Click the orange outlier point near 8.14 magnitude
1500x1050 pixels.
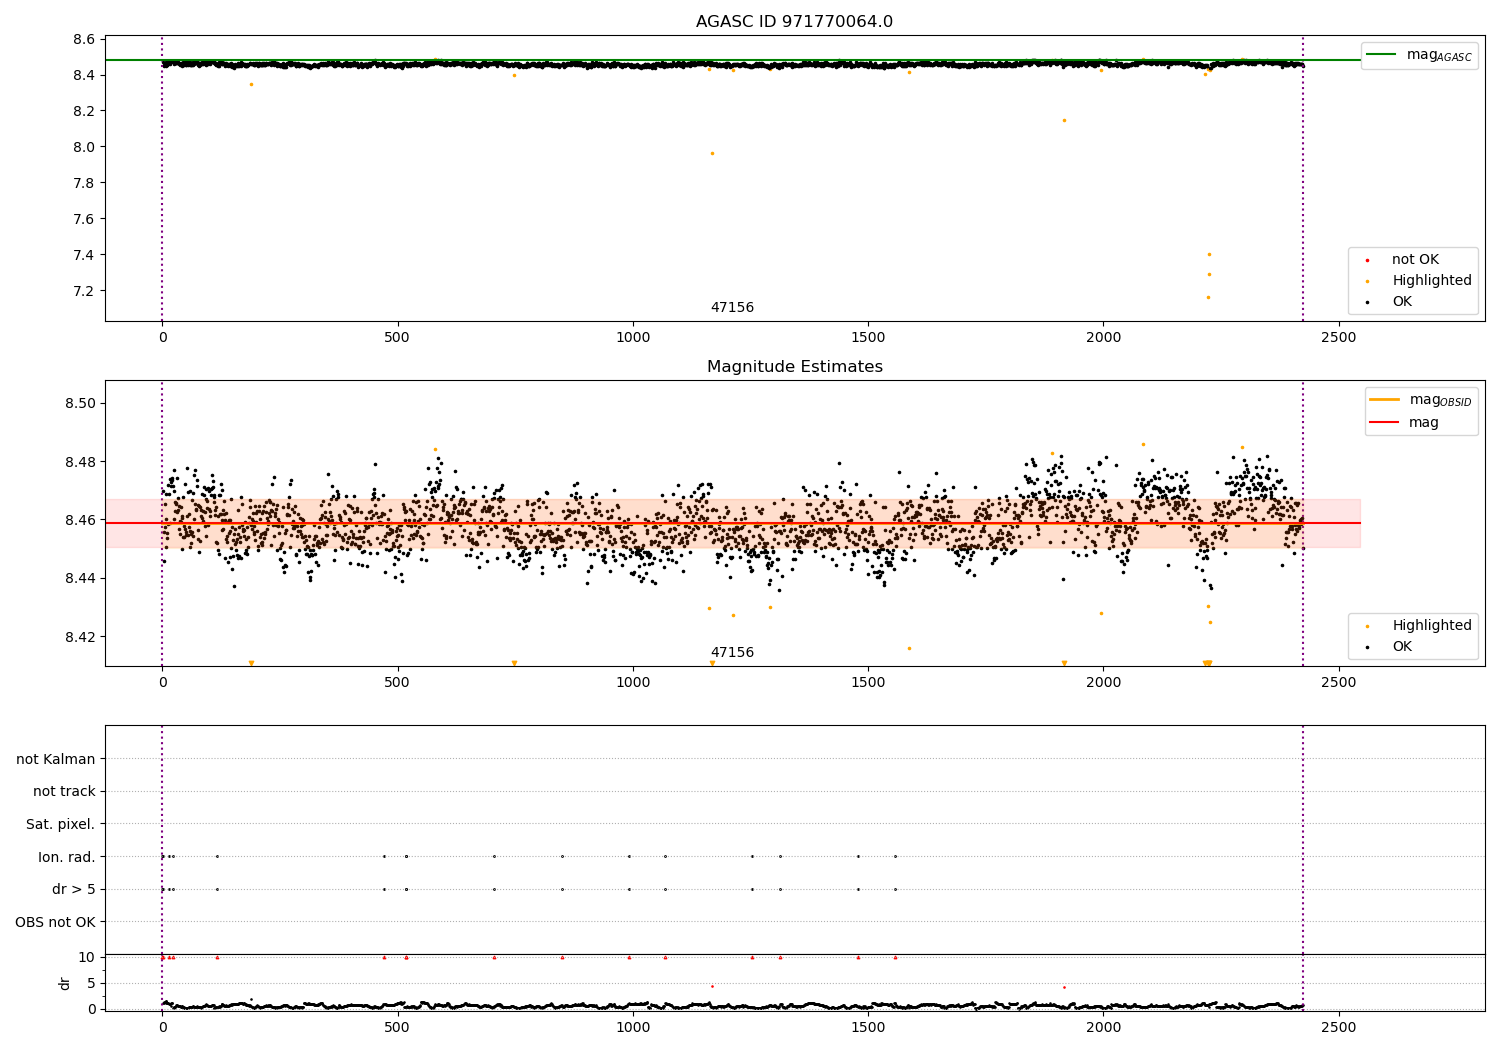tap(1064, 120)
